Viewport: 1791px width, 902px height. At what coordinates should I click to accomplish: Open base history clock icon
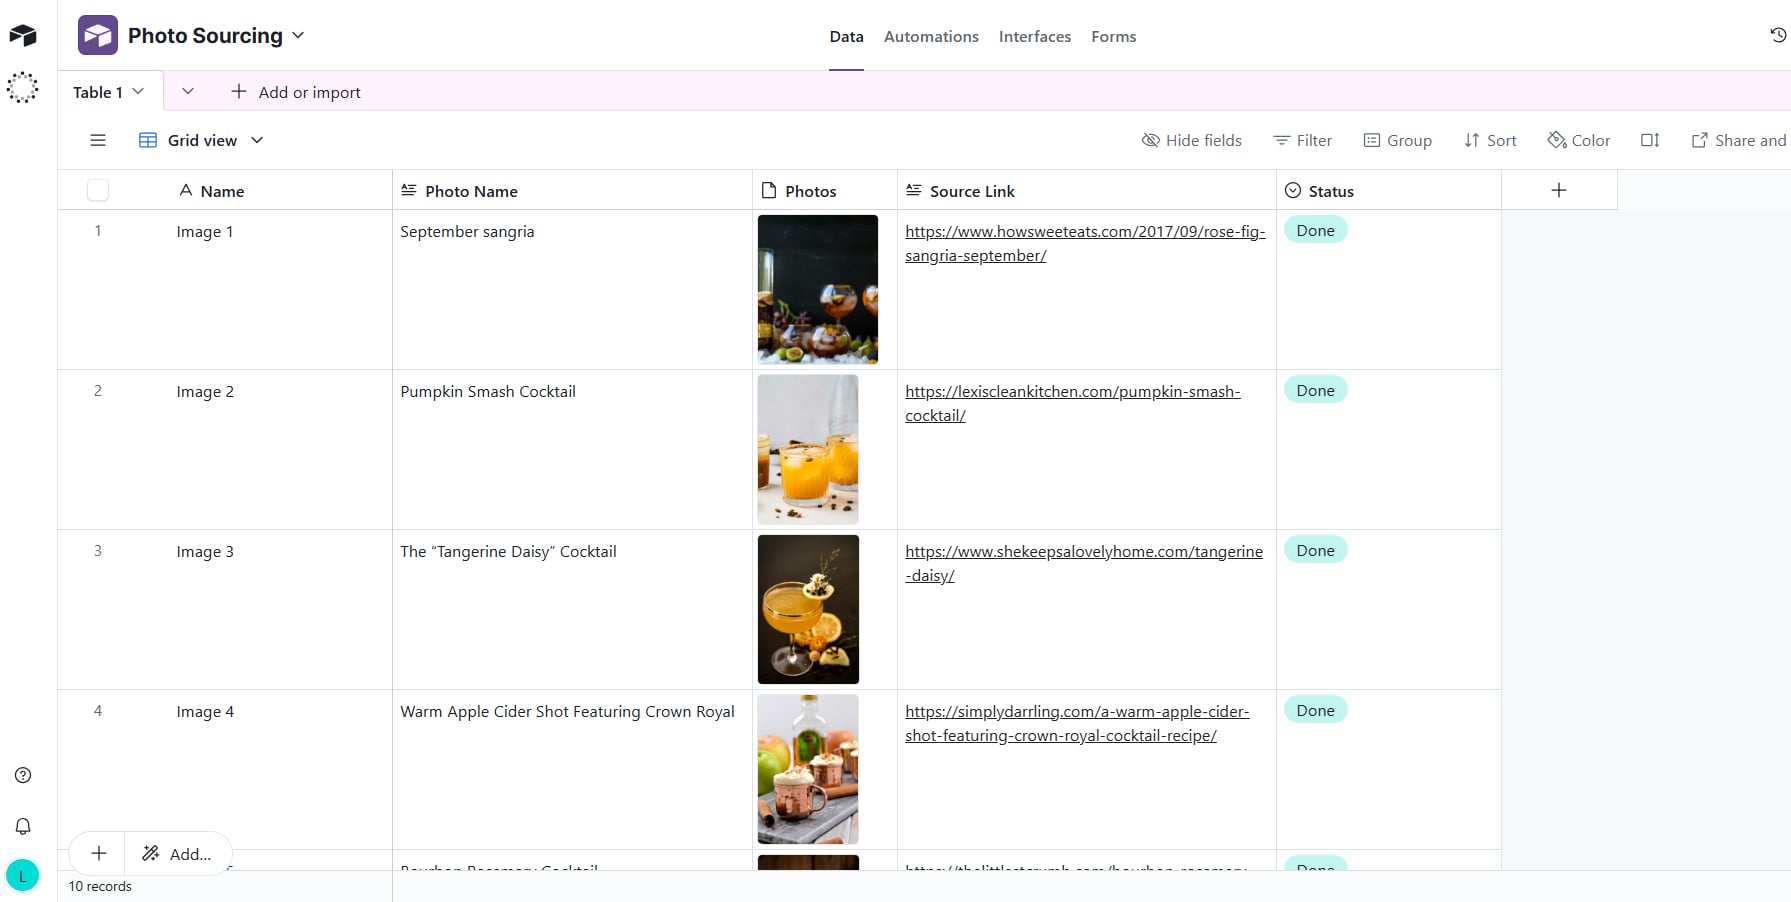[1778, 36]
